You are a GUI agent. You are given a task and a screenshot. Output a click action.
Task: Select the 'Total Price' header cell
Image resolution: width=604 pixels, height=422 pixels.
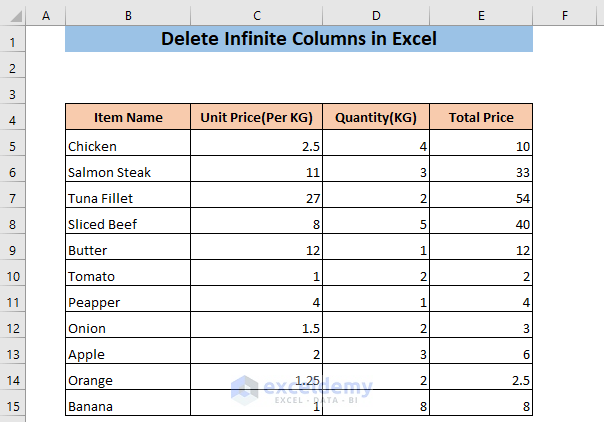[481, 118]
